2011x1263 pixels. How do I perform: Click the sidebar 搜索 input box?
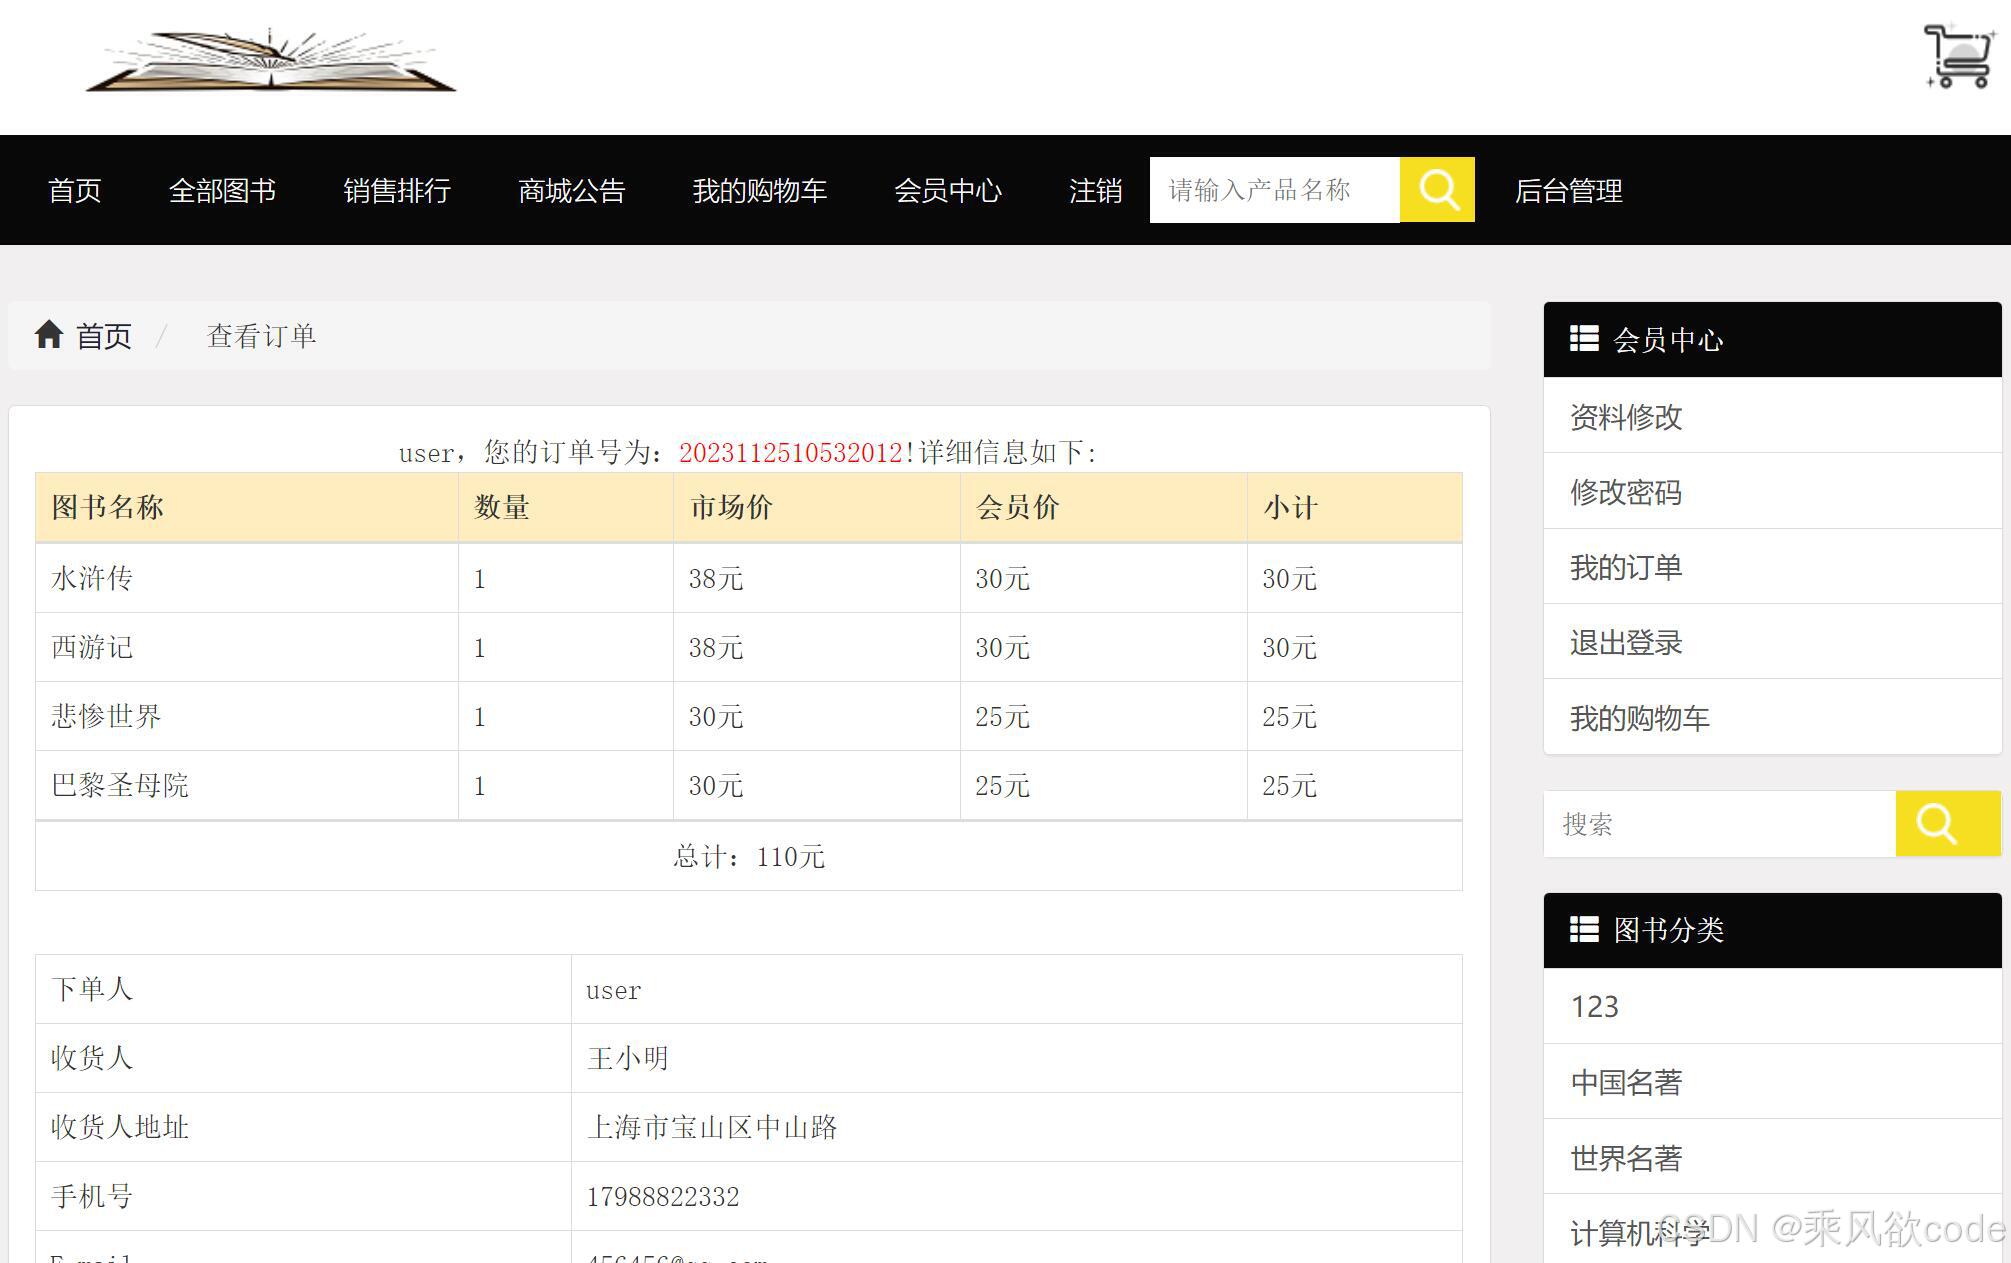point(1718,824)
